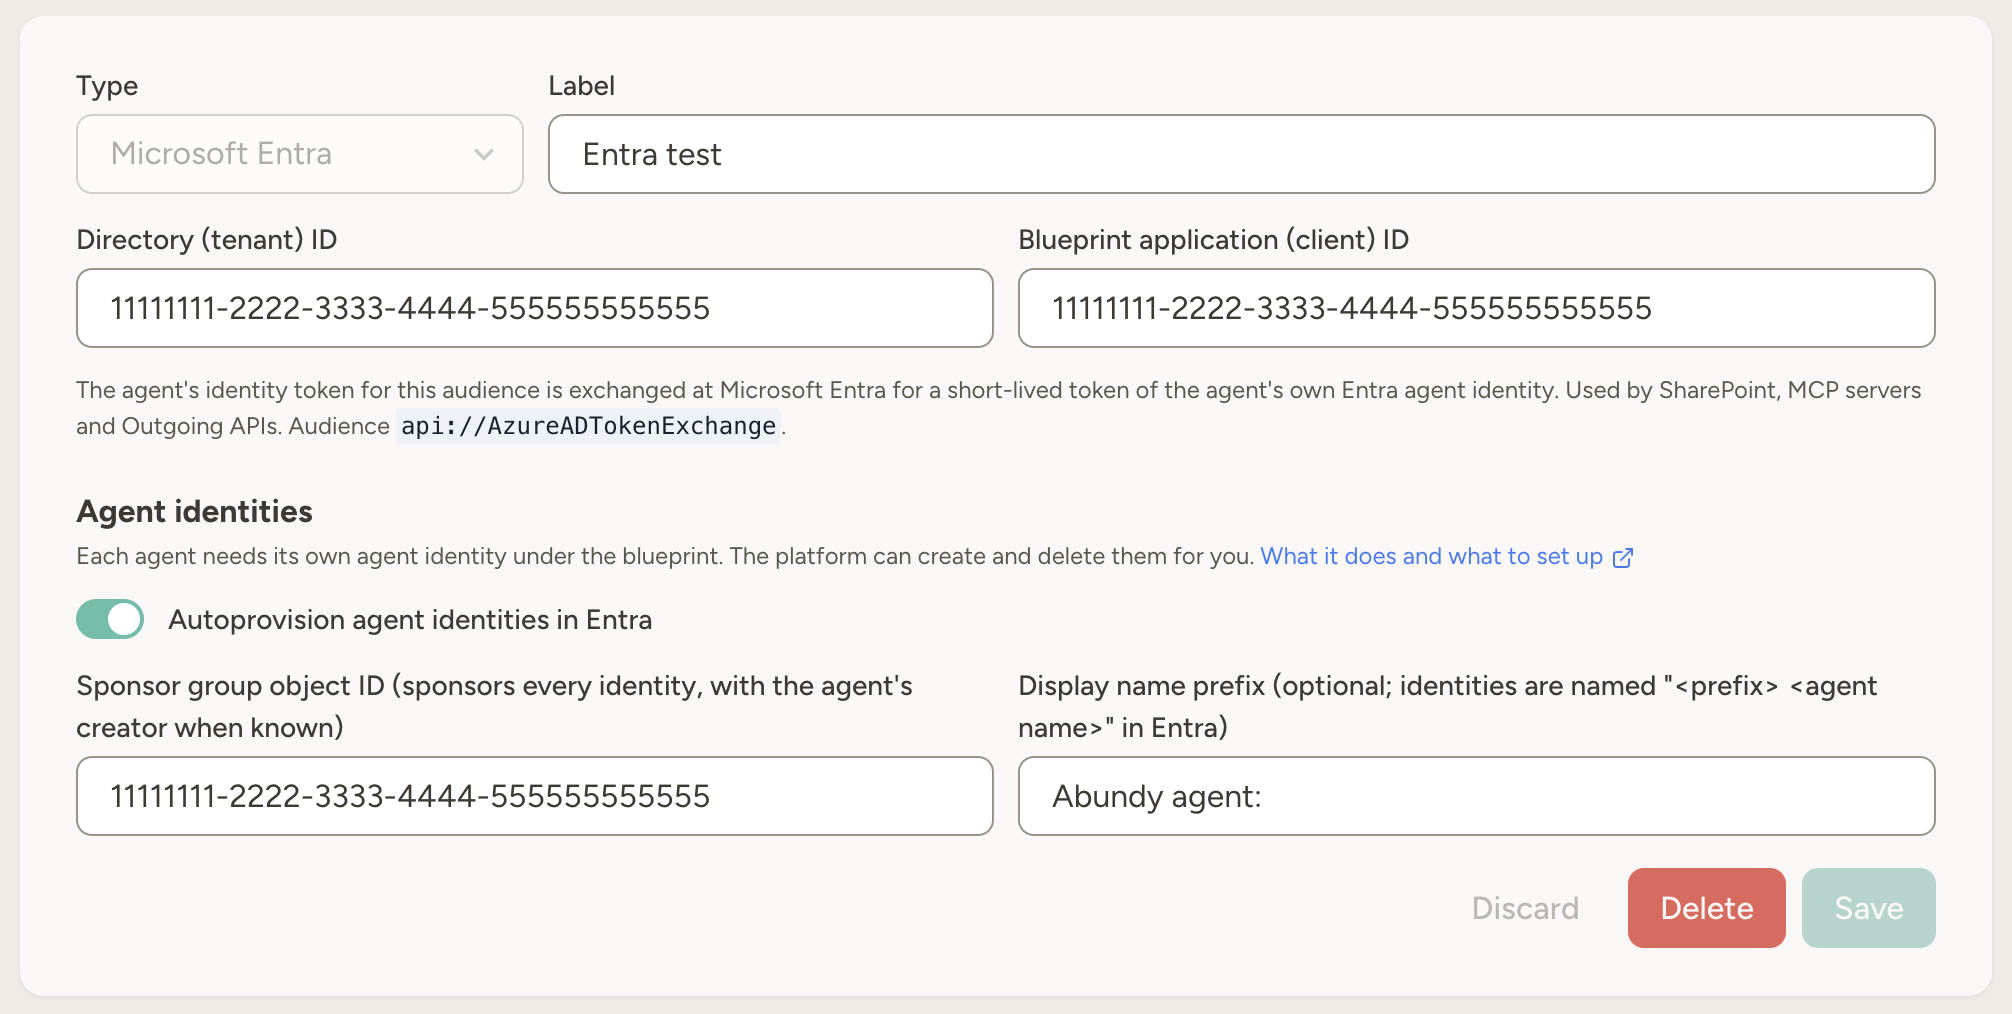Open the Type dropdown showing Microsoft Entra

tap(299, 154)
